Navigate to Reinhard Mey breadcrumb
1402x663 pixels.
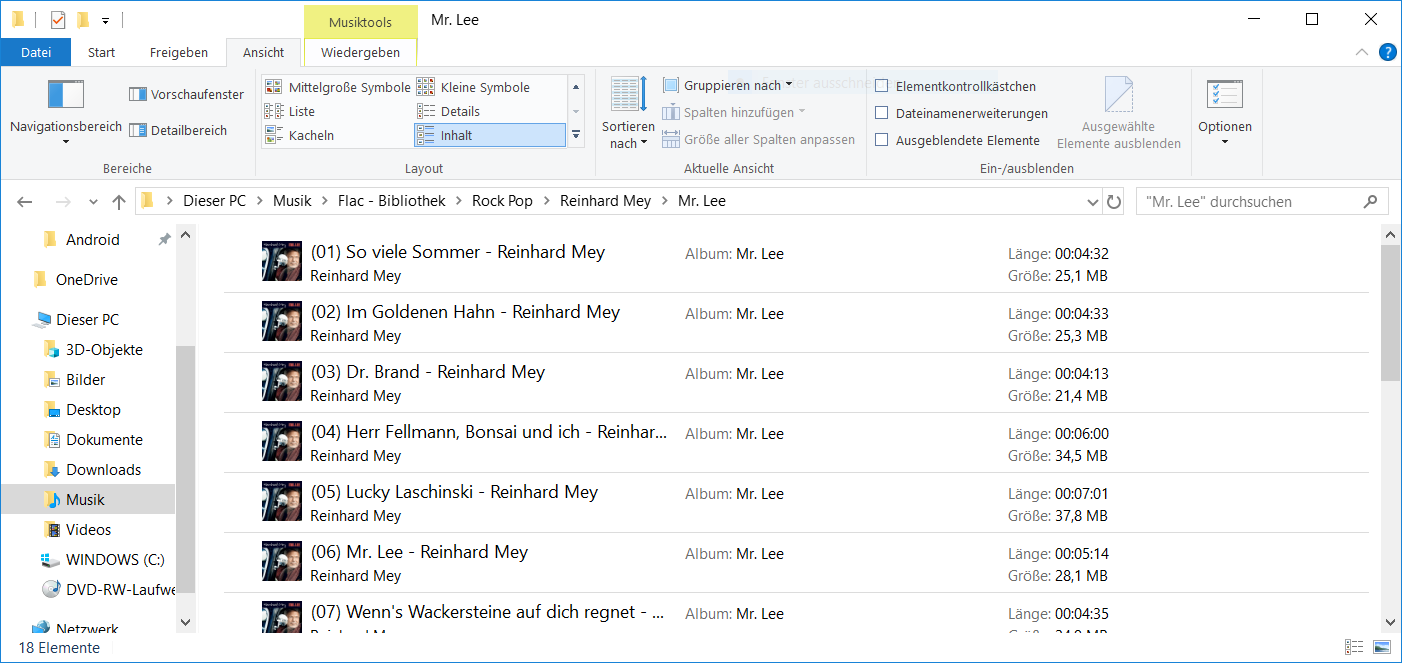click(x=605, y=201)
